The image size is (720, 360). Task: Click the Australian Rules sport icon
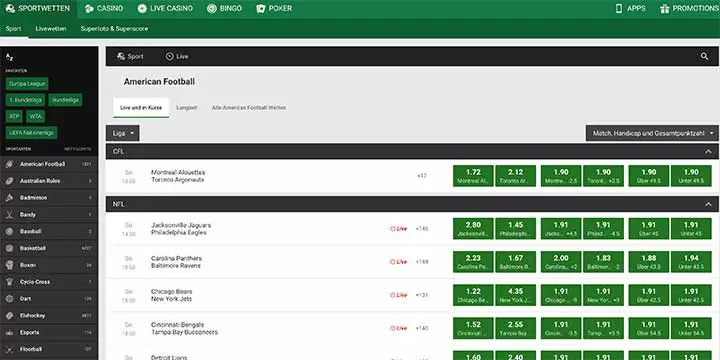pyautogui.click(x=9, y=181)
